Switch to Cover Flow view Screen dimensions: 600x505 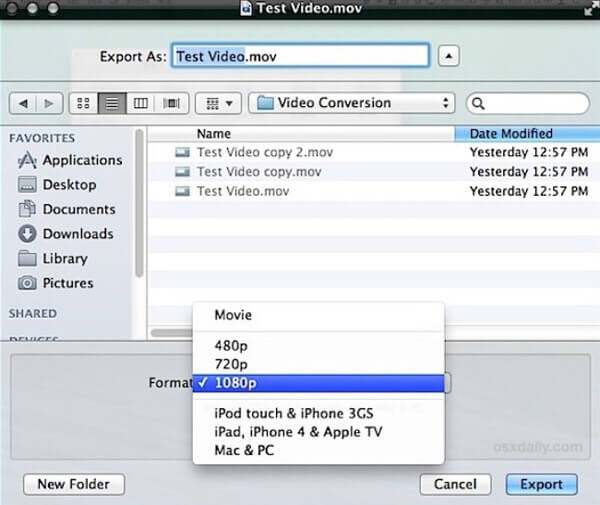click(x=171, y=103)
